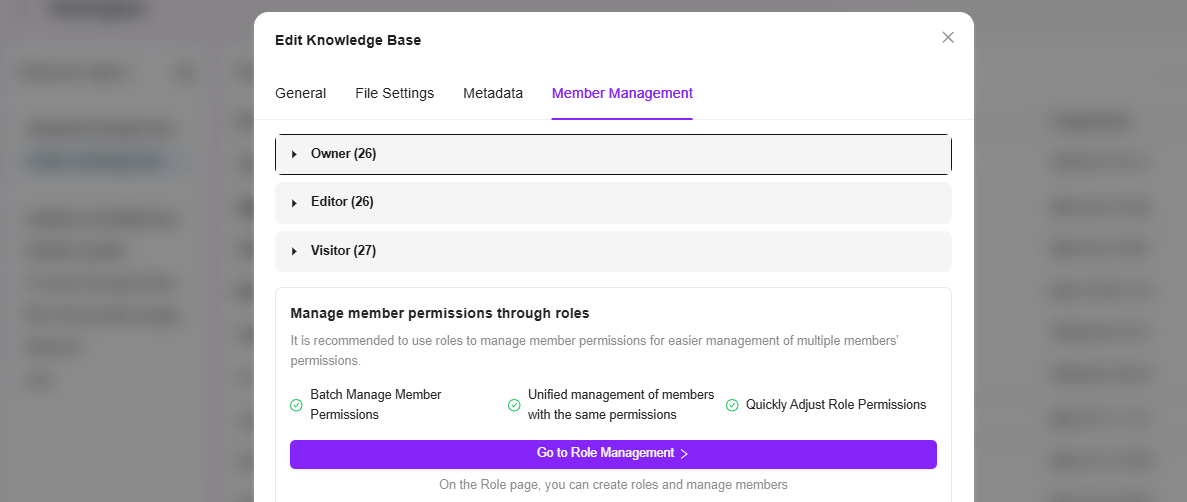
Task: Open the File Settings tab
Action: point(394,93)
